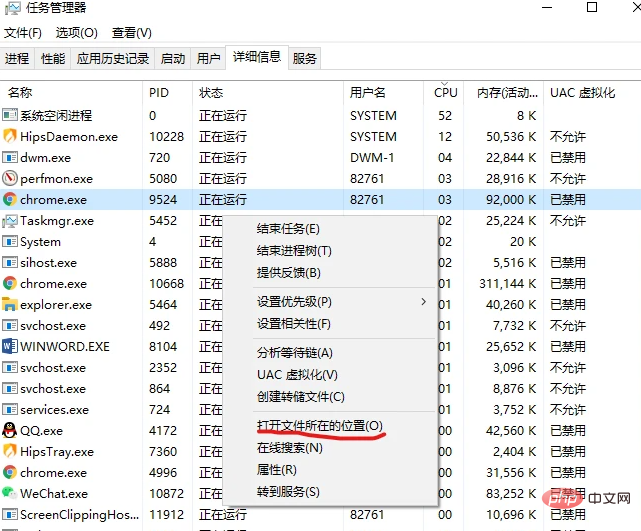
Task: Sort by the PID column header
Action: [x=168, y=93]
